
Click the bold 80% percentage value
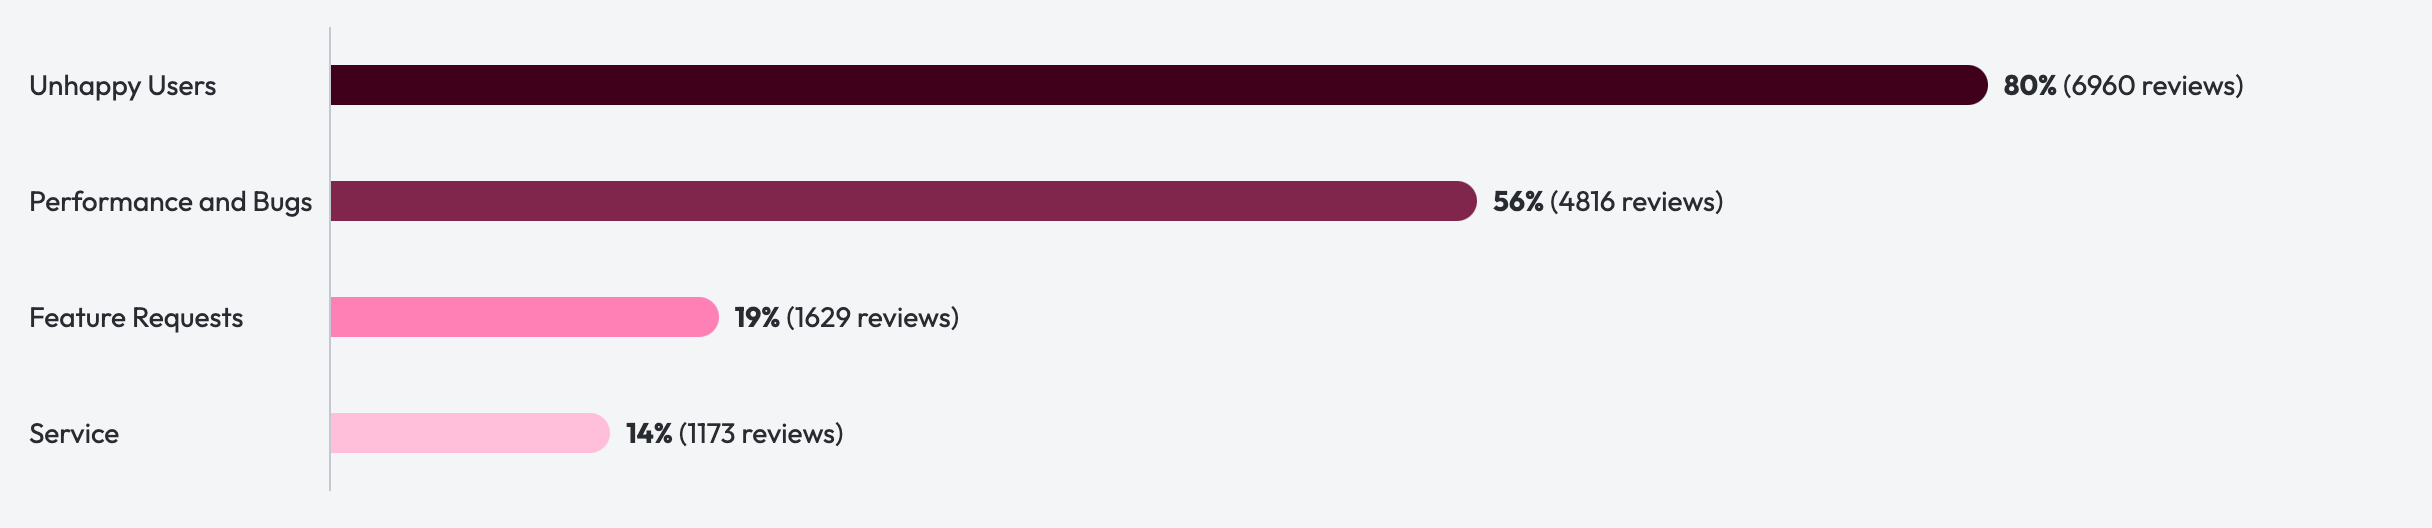[x=2030, y=86]
